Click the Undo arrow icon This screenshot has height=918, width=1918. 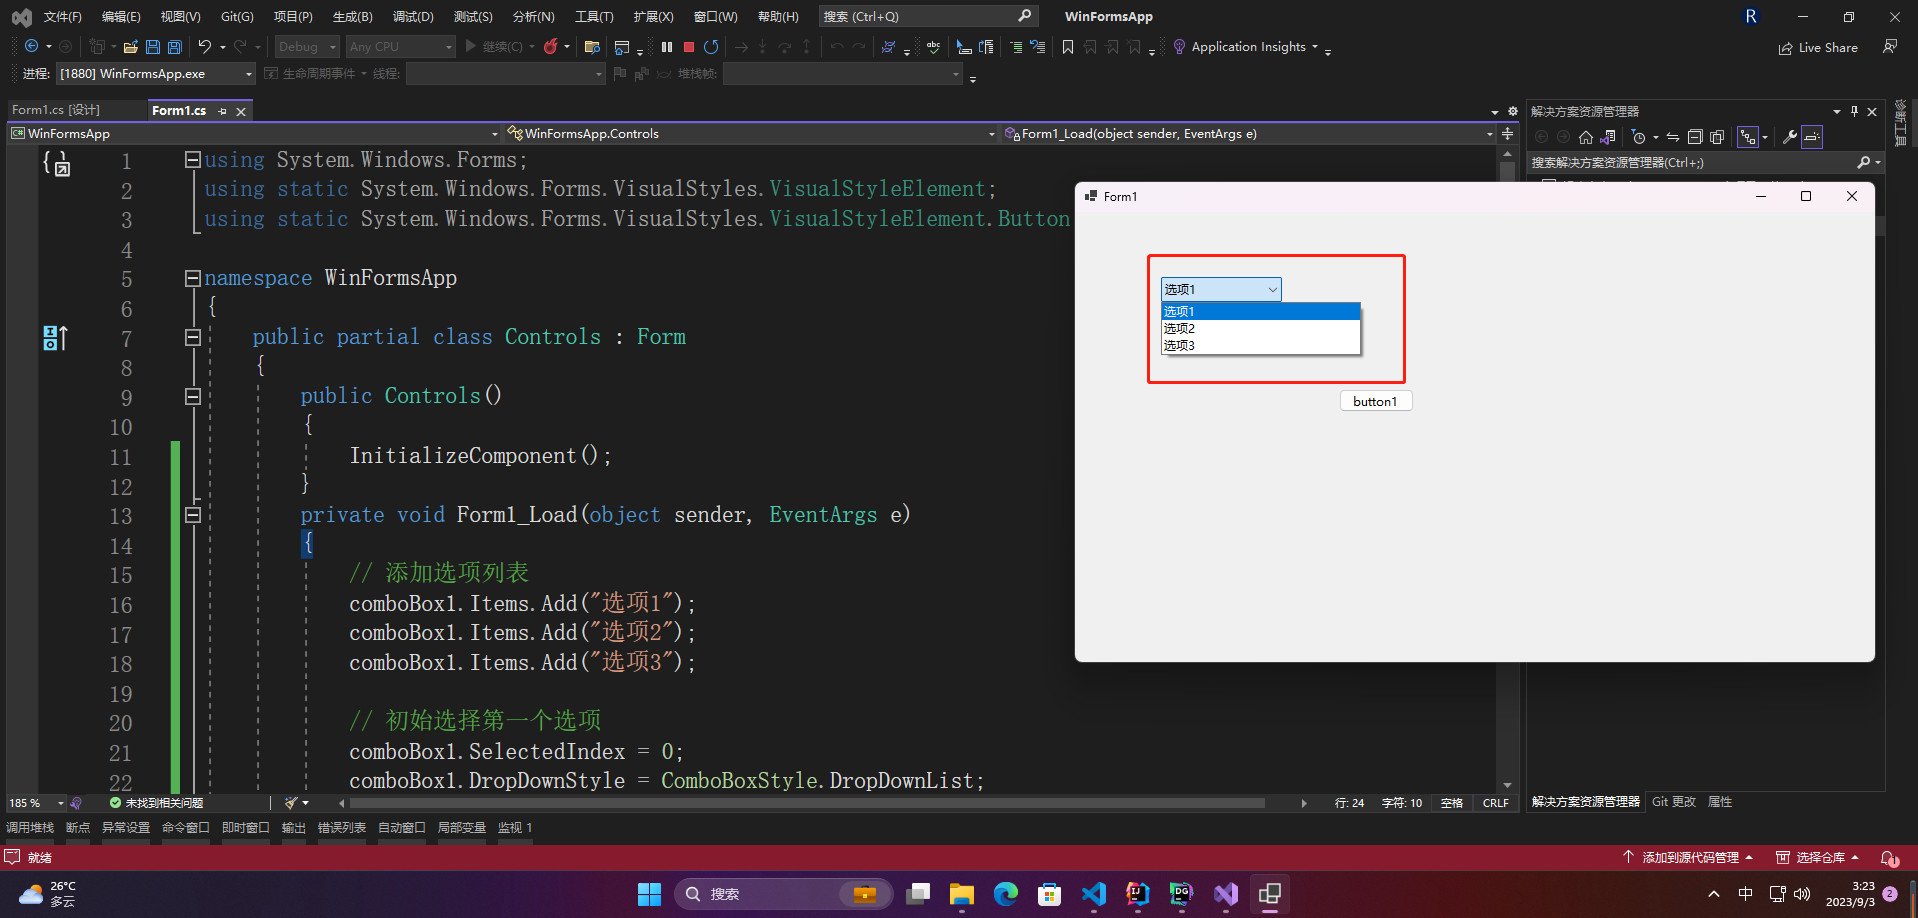pos(205,47)
